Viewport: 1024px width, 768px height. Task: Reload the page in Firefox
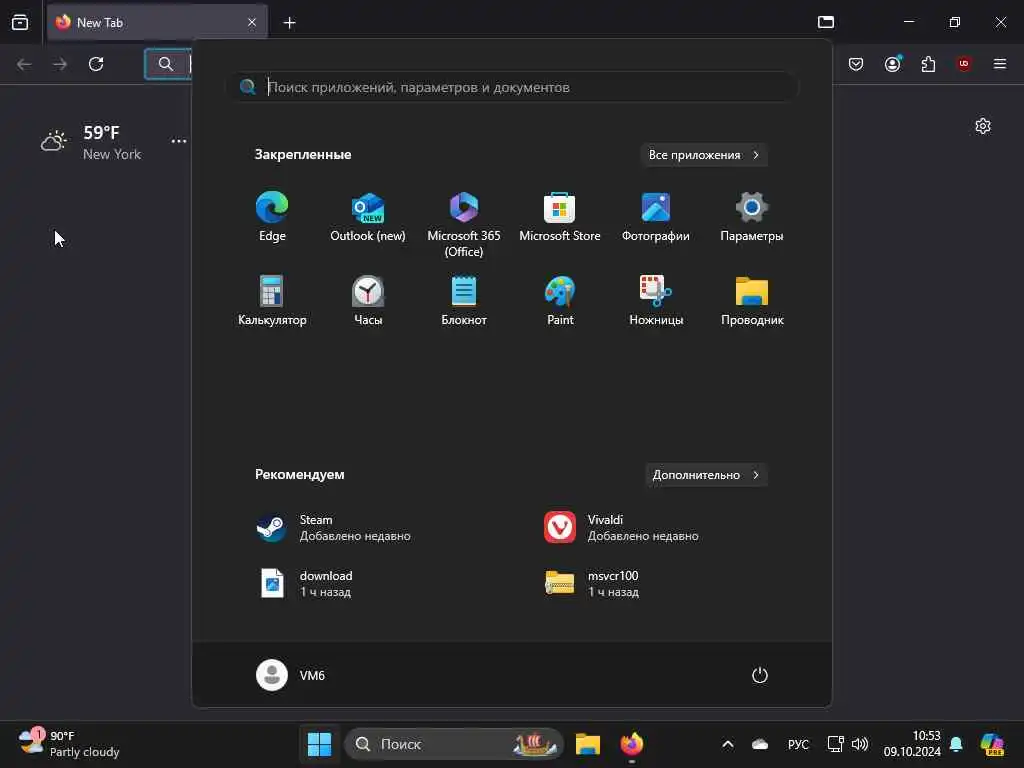(x=96, y=64)
